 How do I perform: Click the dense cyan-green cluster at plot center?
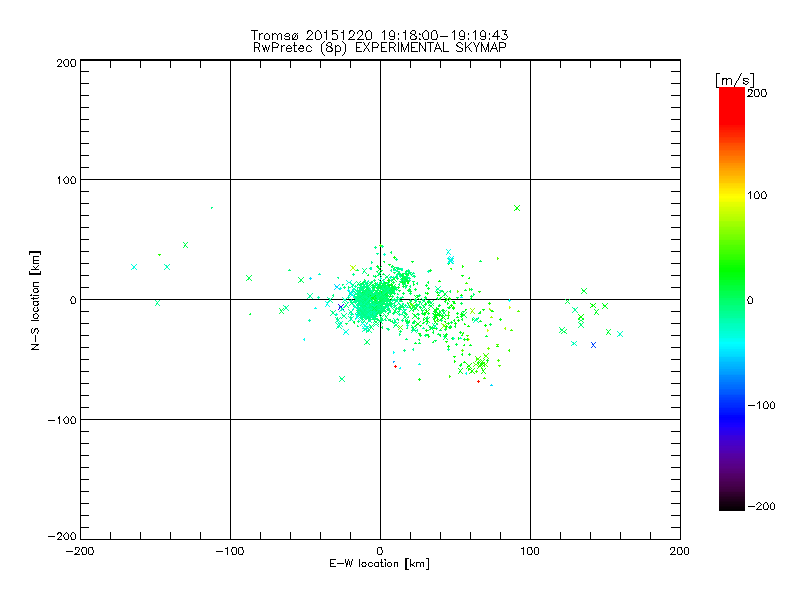click(371, 301)
